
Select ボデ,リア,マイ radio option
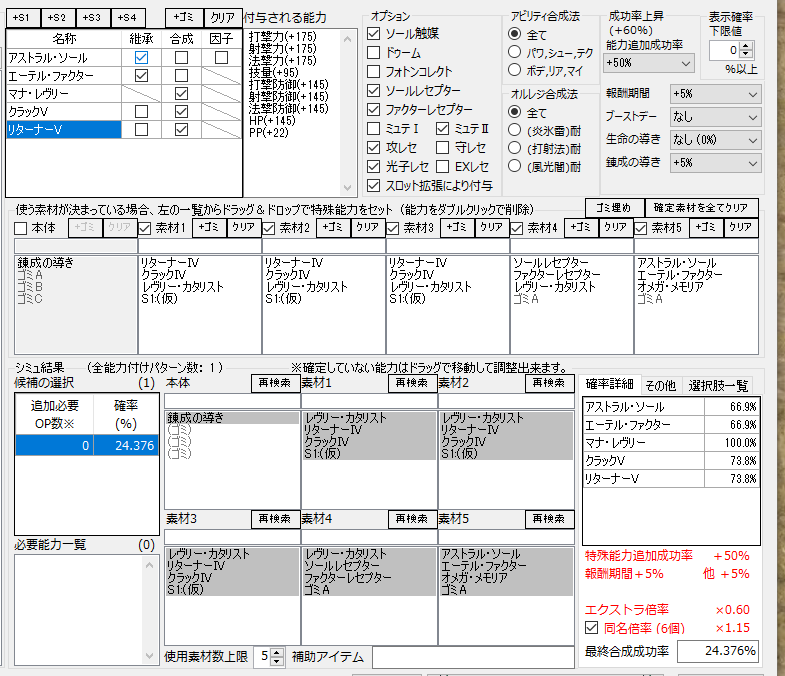[514, 70]
